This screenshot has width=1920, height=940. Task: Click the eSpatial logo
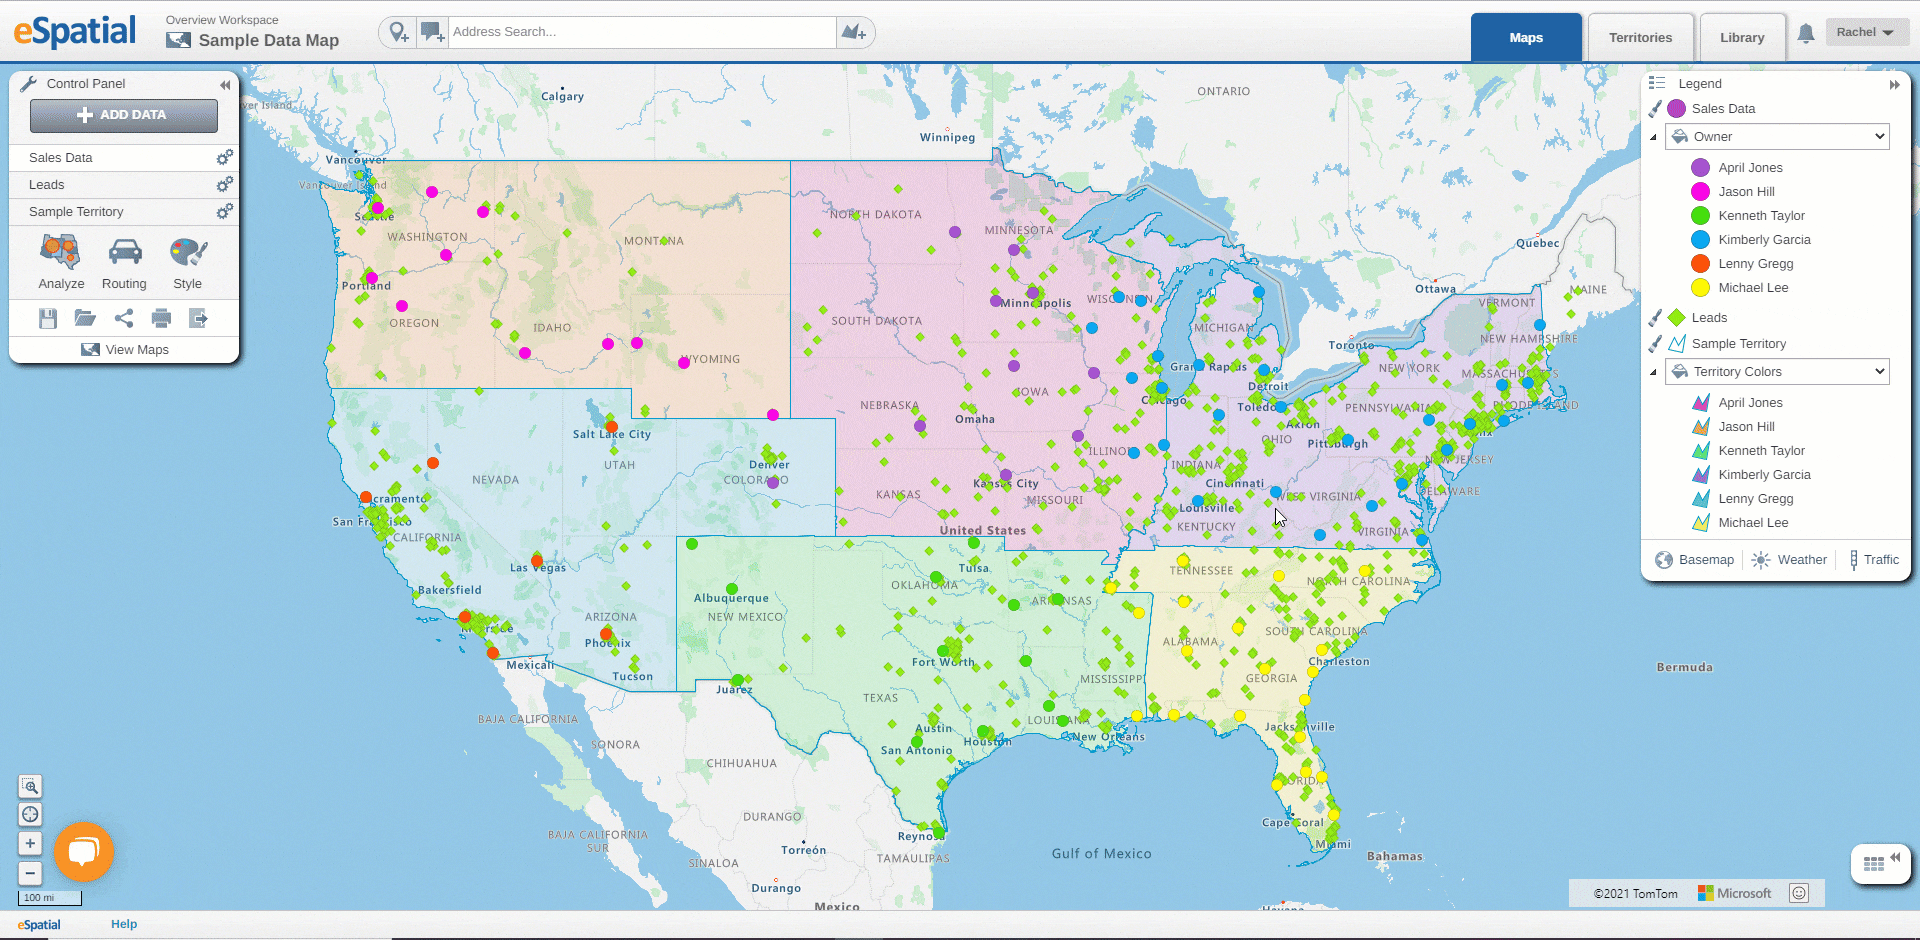(x=75, y=31)
